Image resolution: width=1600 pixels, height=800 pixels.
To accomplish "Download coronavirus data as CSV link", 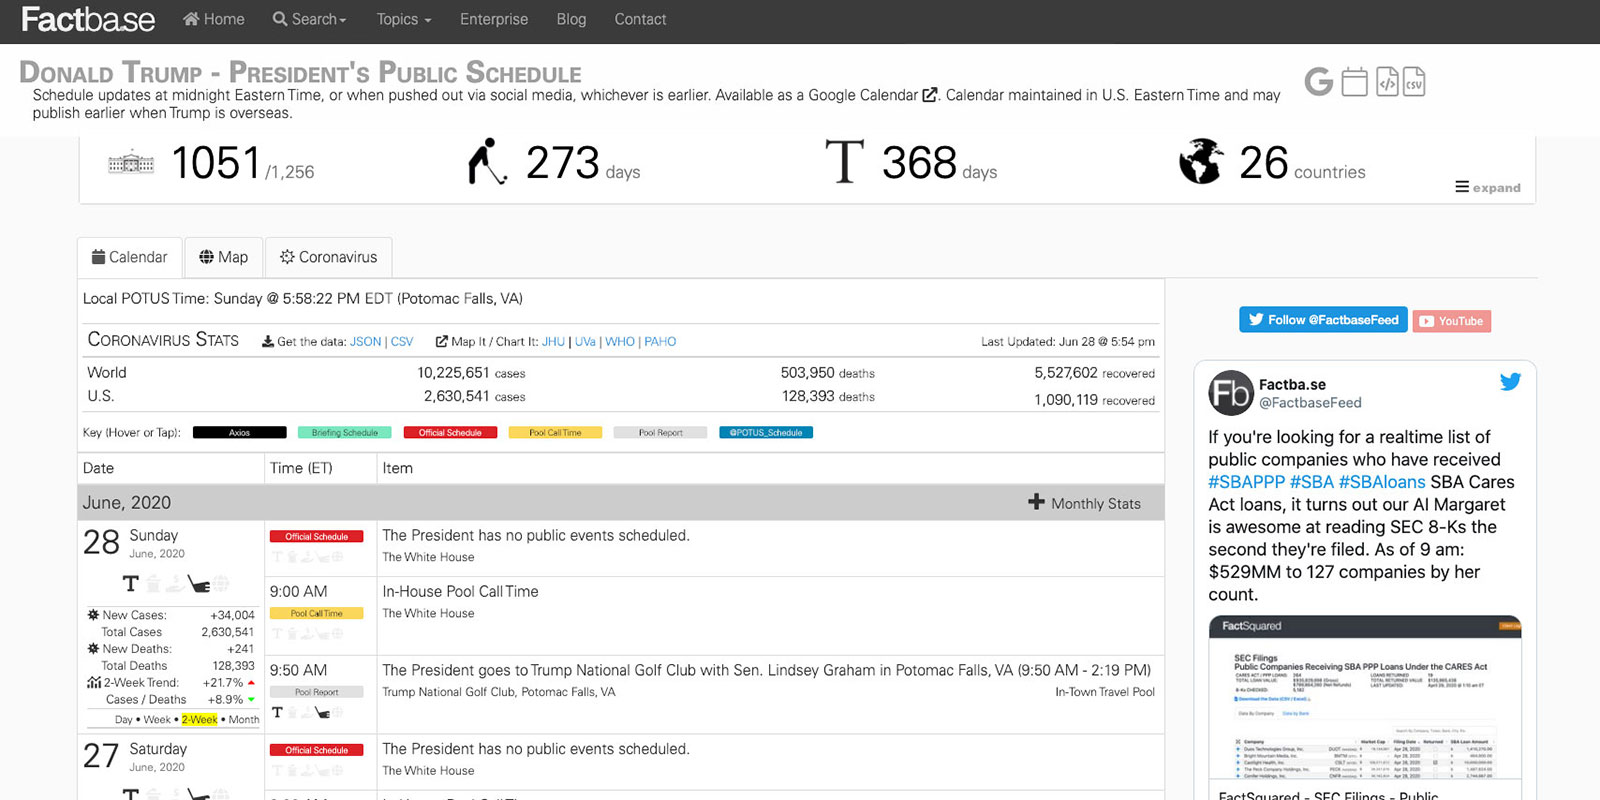I will (x=402, y=342).
